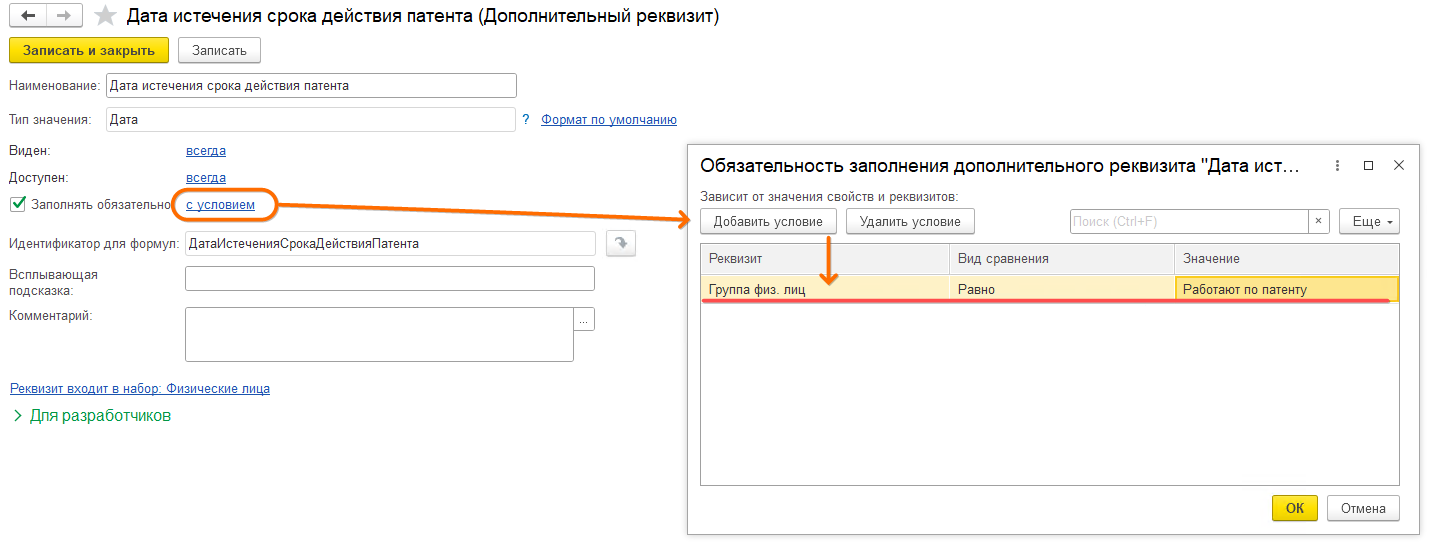Go forward with the right arrow button
Image resolution: width=1447 pixels, height=557 pixels.
point(63,16)
